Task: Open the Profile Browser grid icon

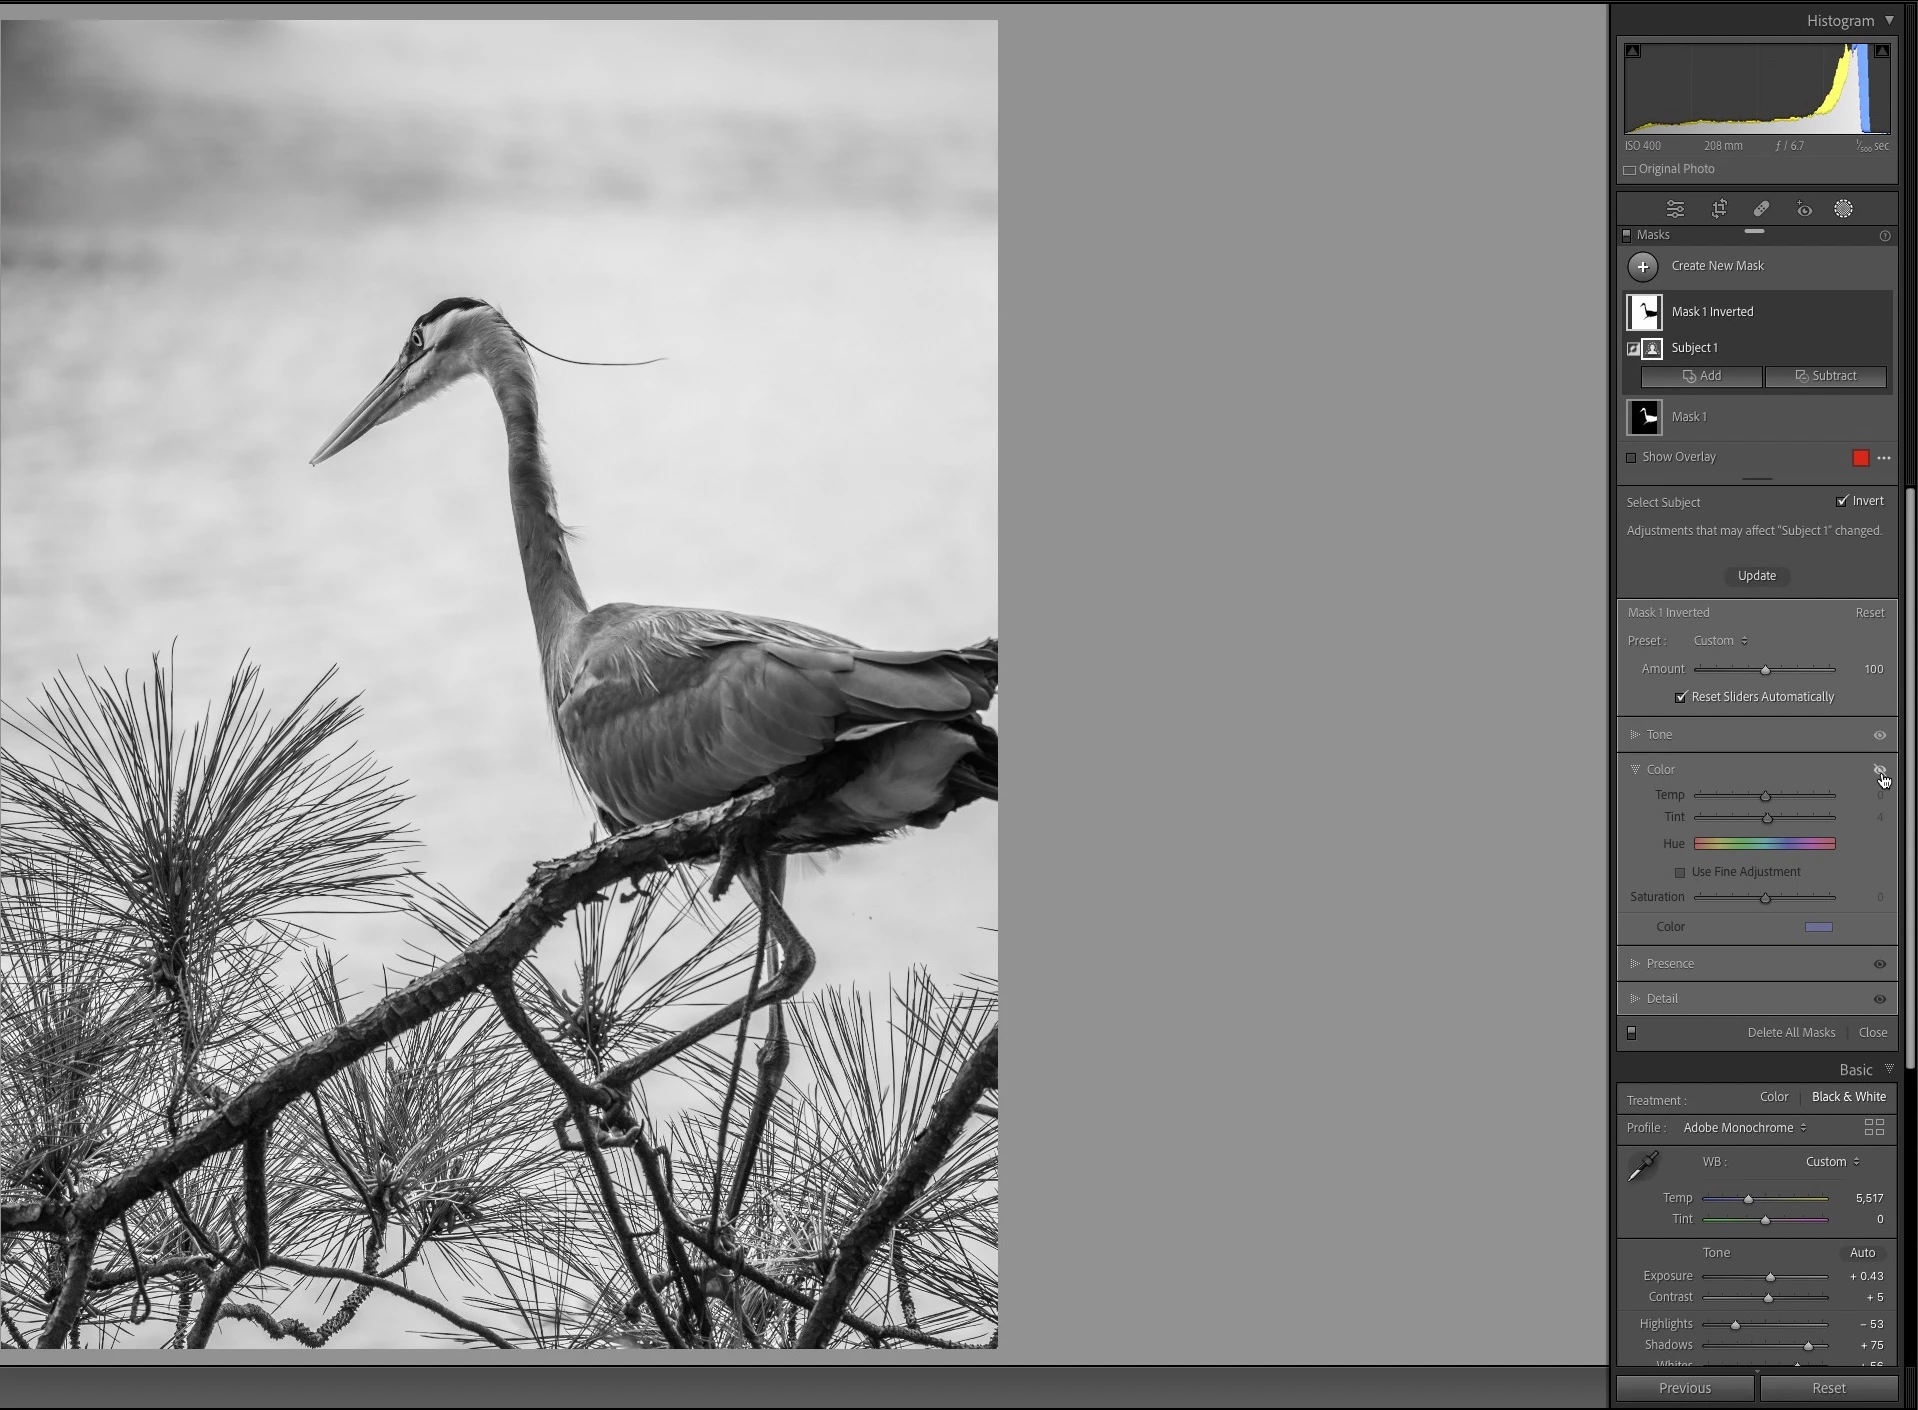Action: pyautogui.click(x=1874, y=1128)
